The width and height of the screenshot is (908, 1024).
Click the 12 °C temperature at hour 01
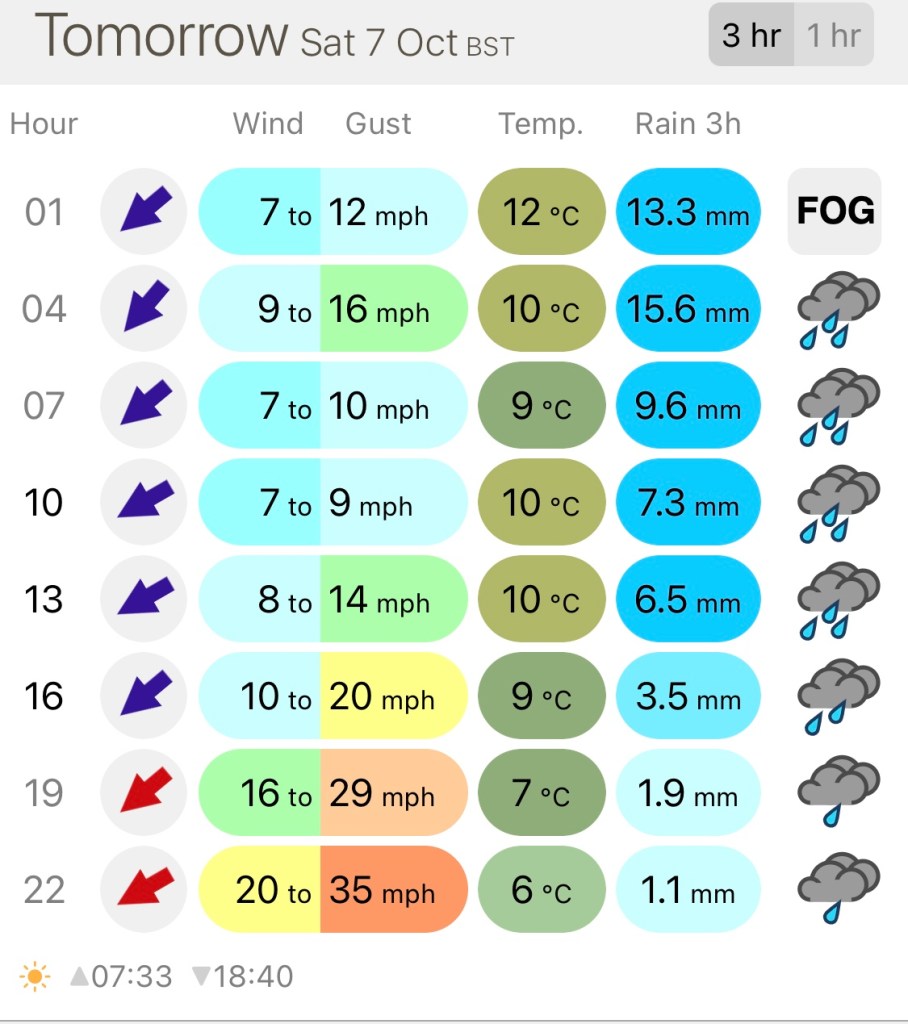coord(541,212)
